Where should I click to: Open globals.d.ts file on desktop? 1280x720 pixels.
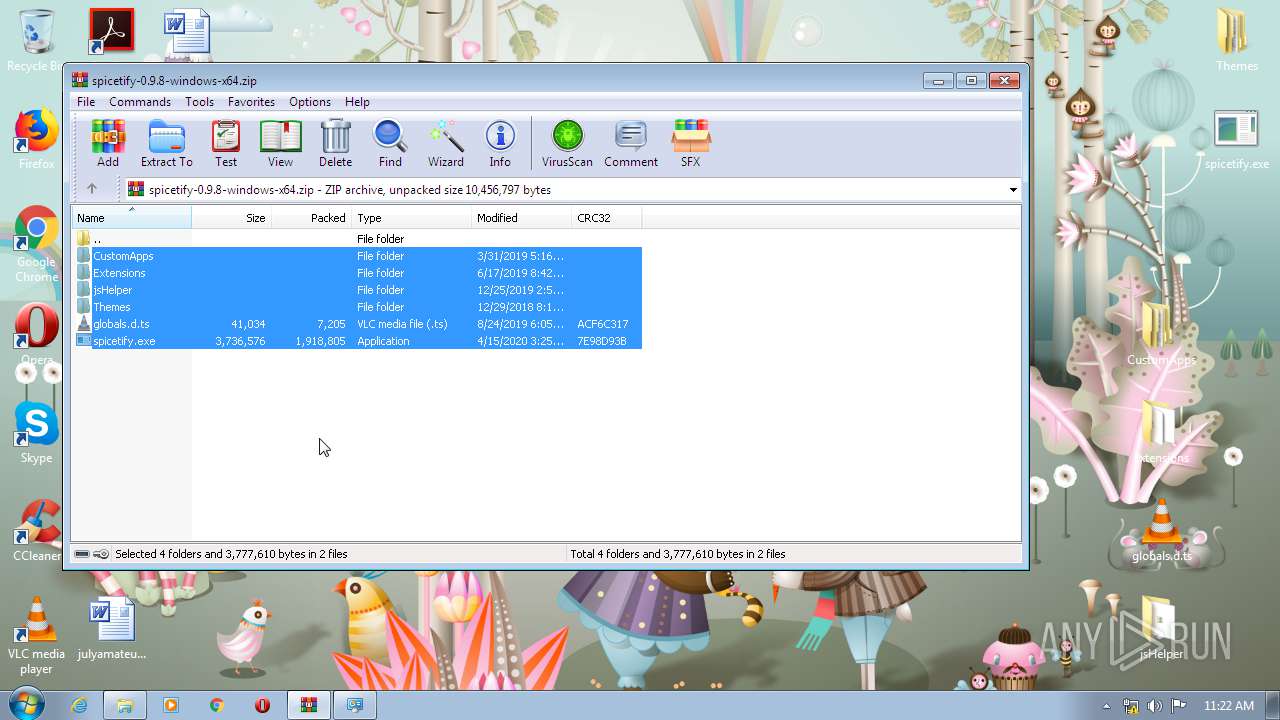[x=1161, y=530]
